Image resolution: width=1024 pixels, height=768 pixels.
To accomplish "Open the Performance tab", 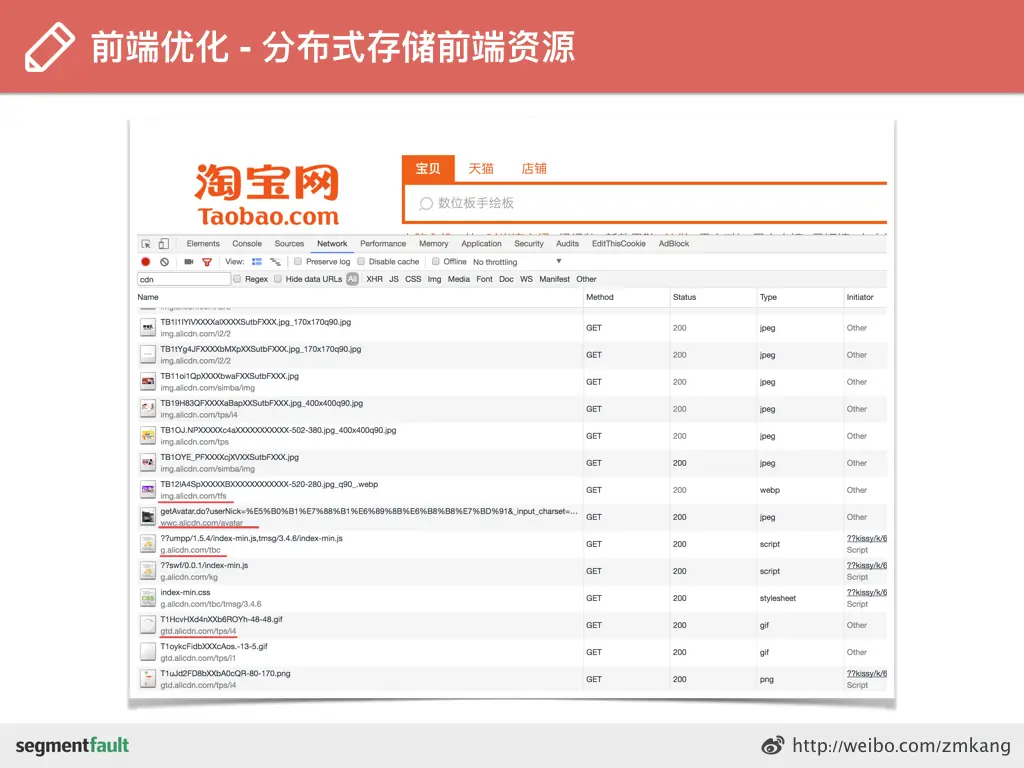I will [383, 244].
